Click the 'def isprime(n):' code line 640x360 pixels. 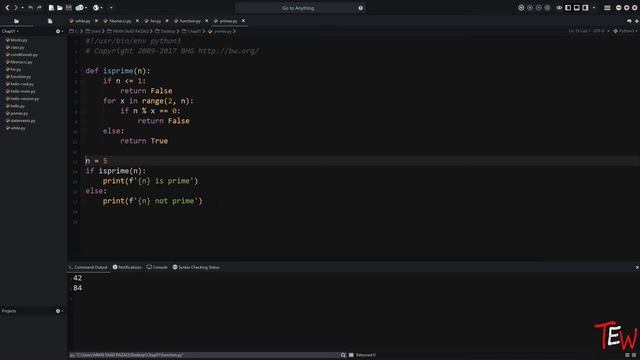click(x=118, y=71)
